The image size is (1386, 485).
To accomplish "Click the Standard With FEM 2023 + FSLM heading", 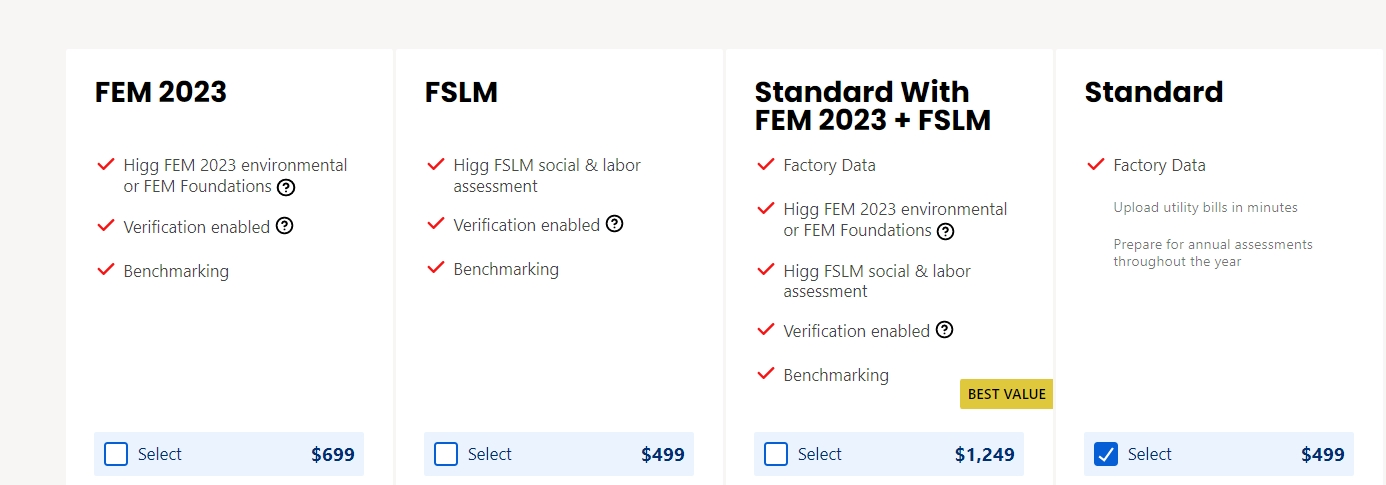I will [x=872, y=106].
